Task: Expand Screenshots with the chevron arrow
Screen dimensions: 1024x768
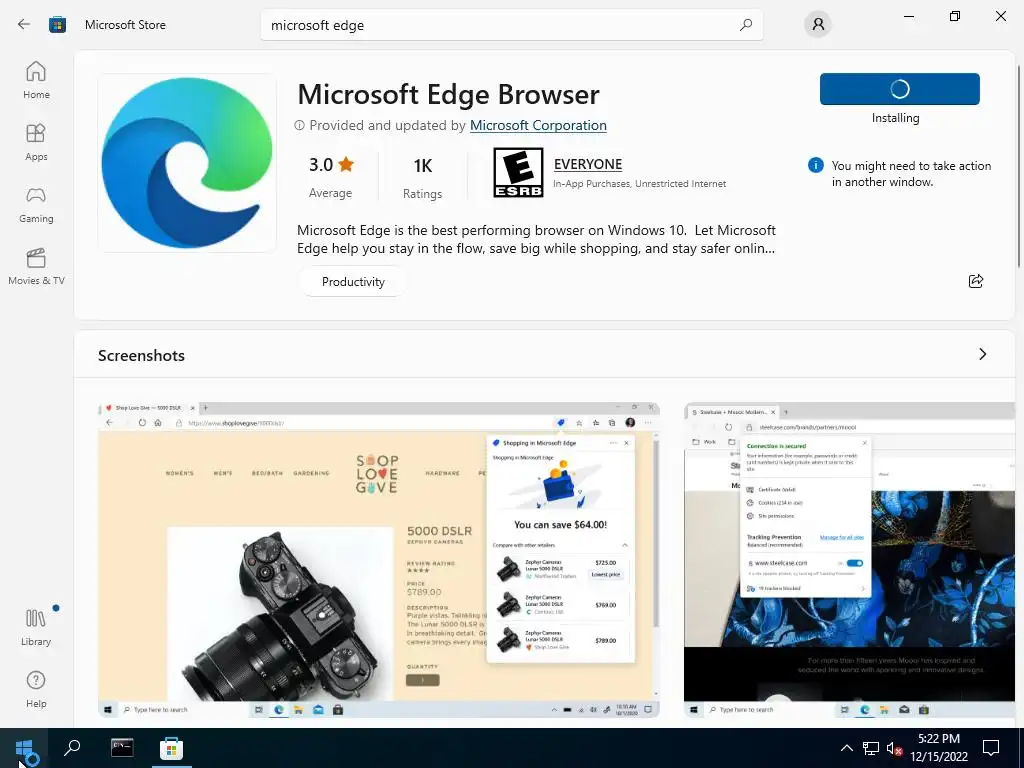Action: [x=982, y=354]
